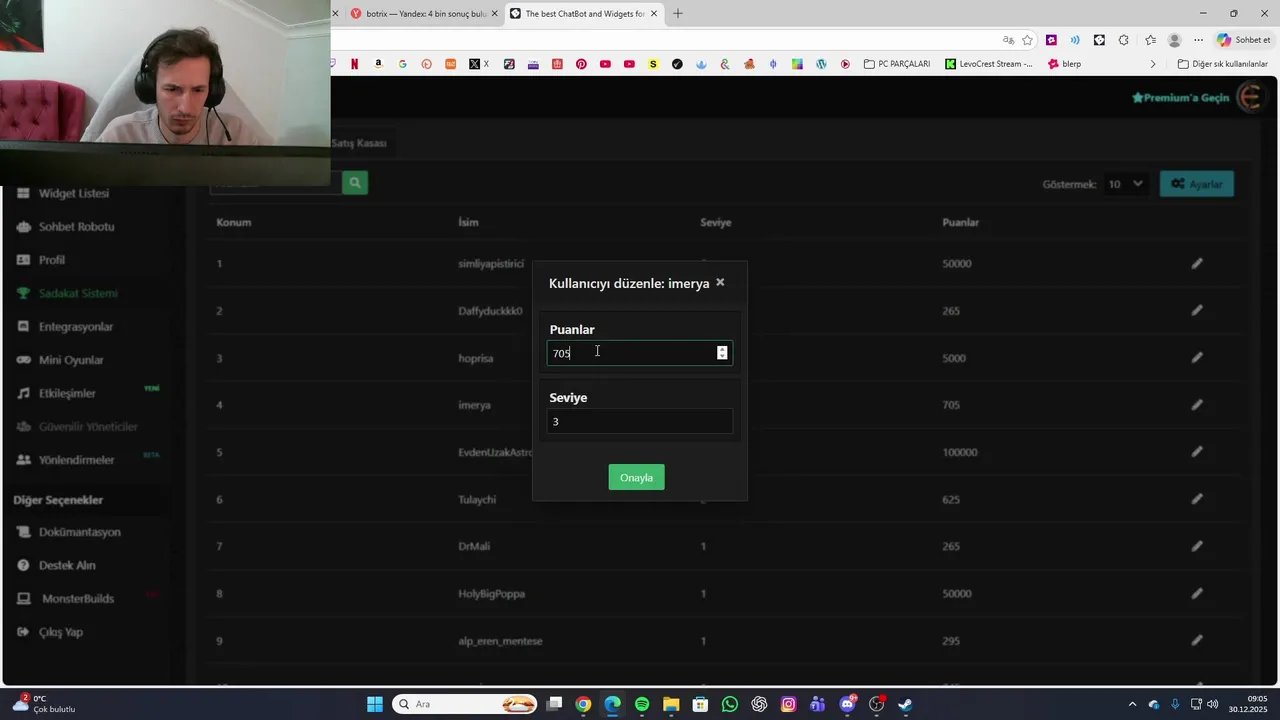Click the Seviye input field showing 3
This screenshot has width=1280, height=720.
pos(639,422)
